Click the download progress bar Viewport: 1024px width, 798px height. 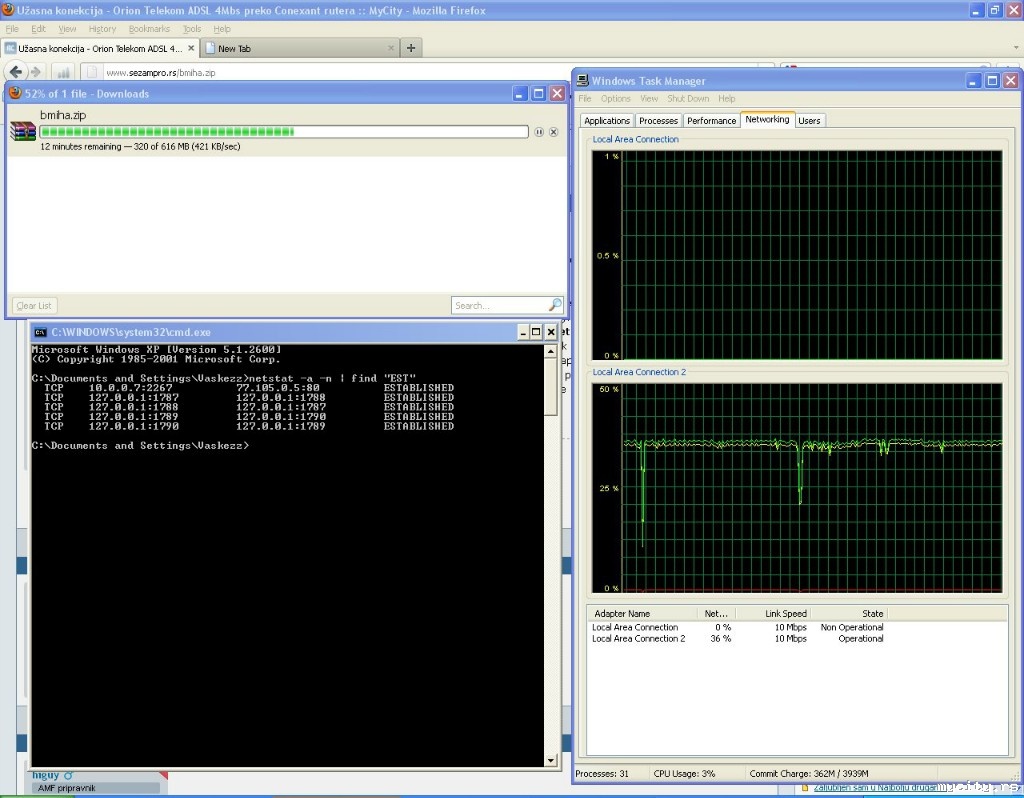284,132
